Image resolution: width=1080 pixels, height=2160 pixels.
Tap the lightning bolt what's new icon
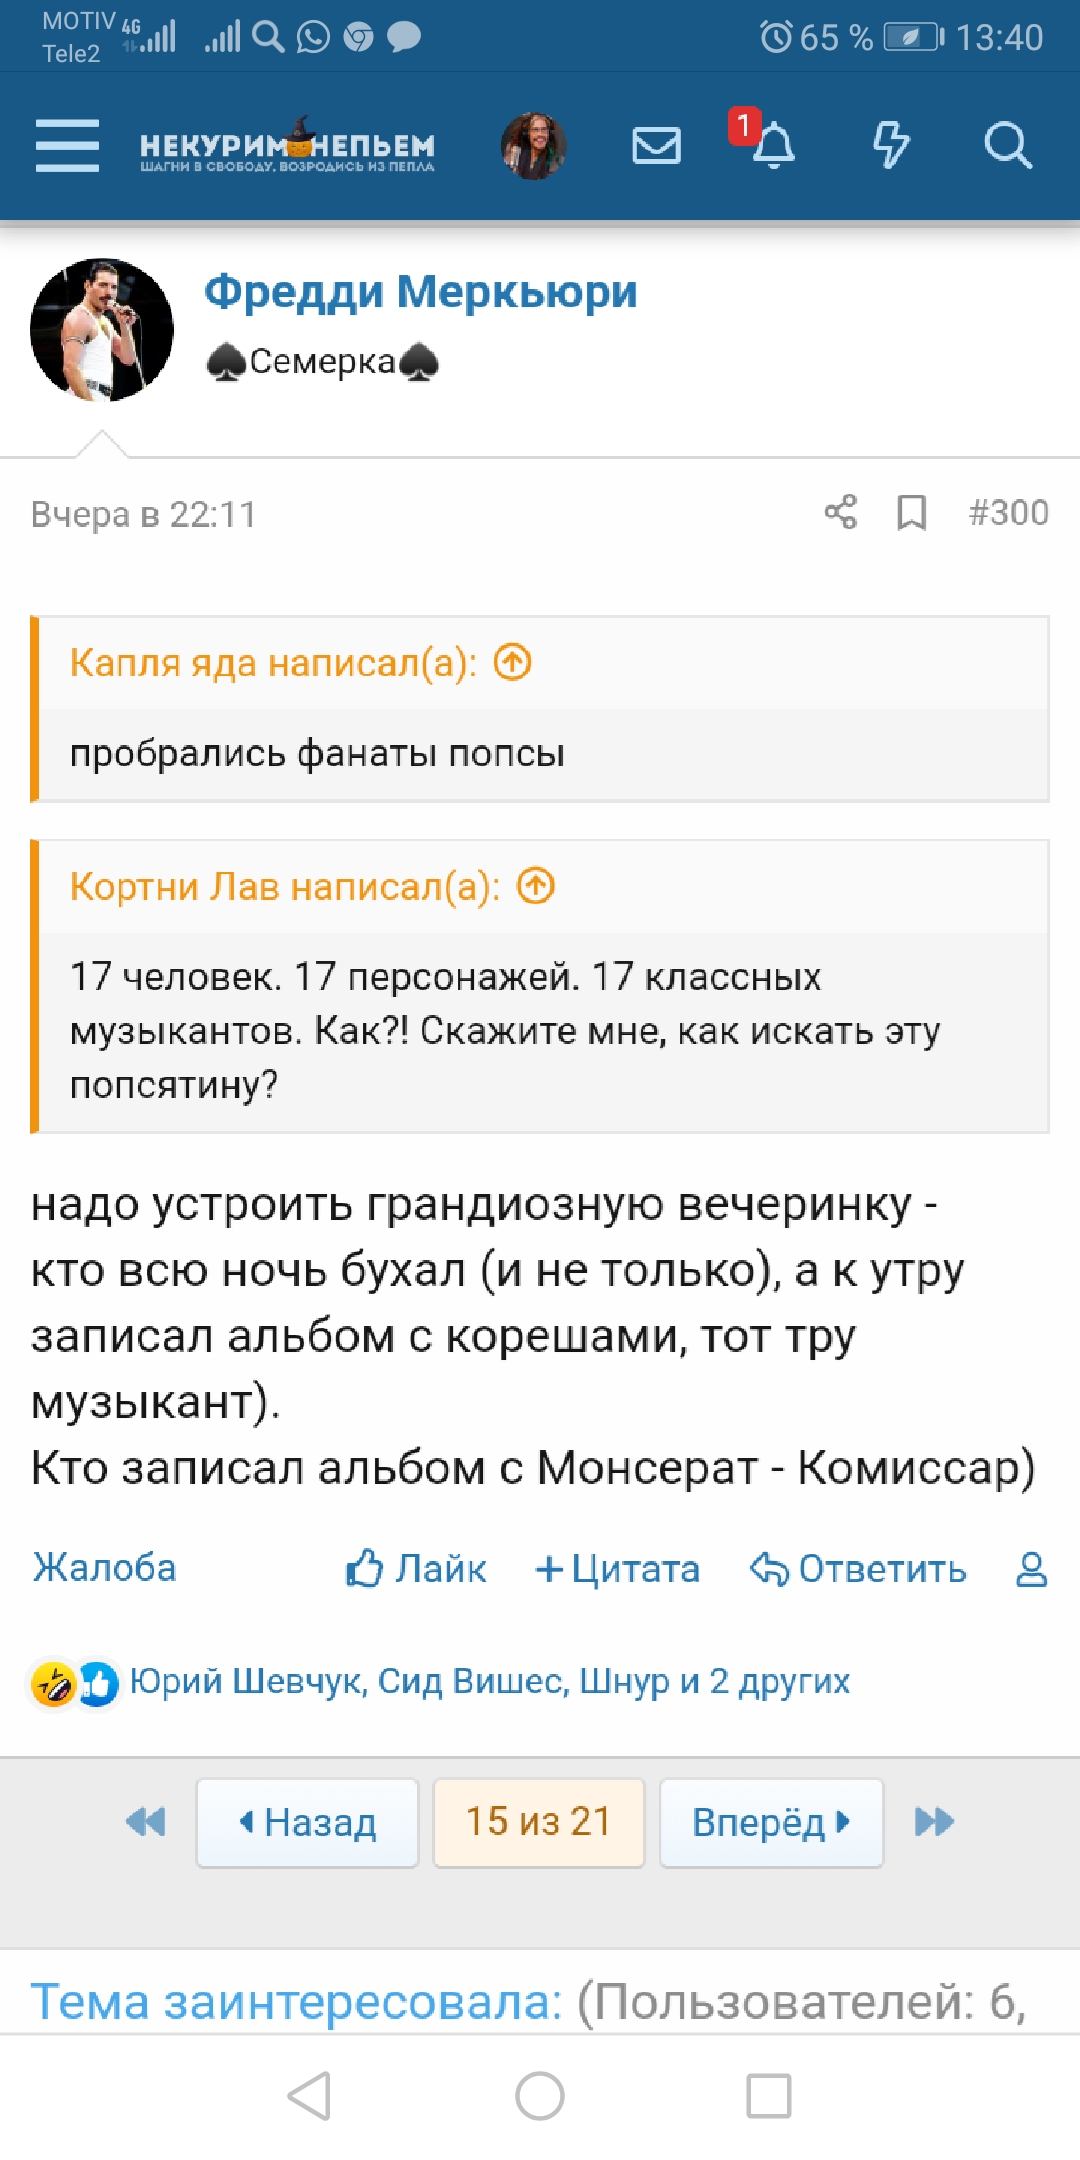890,146
